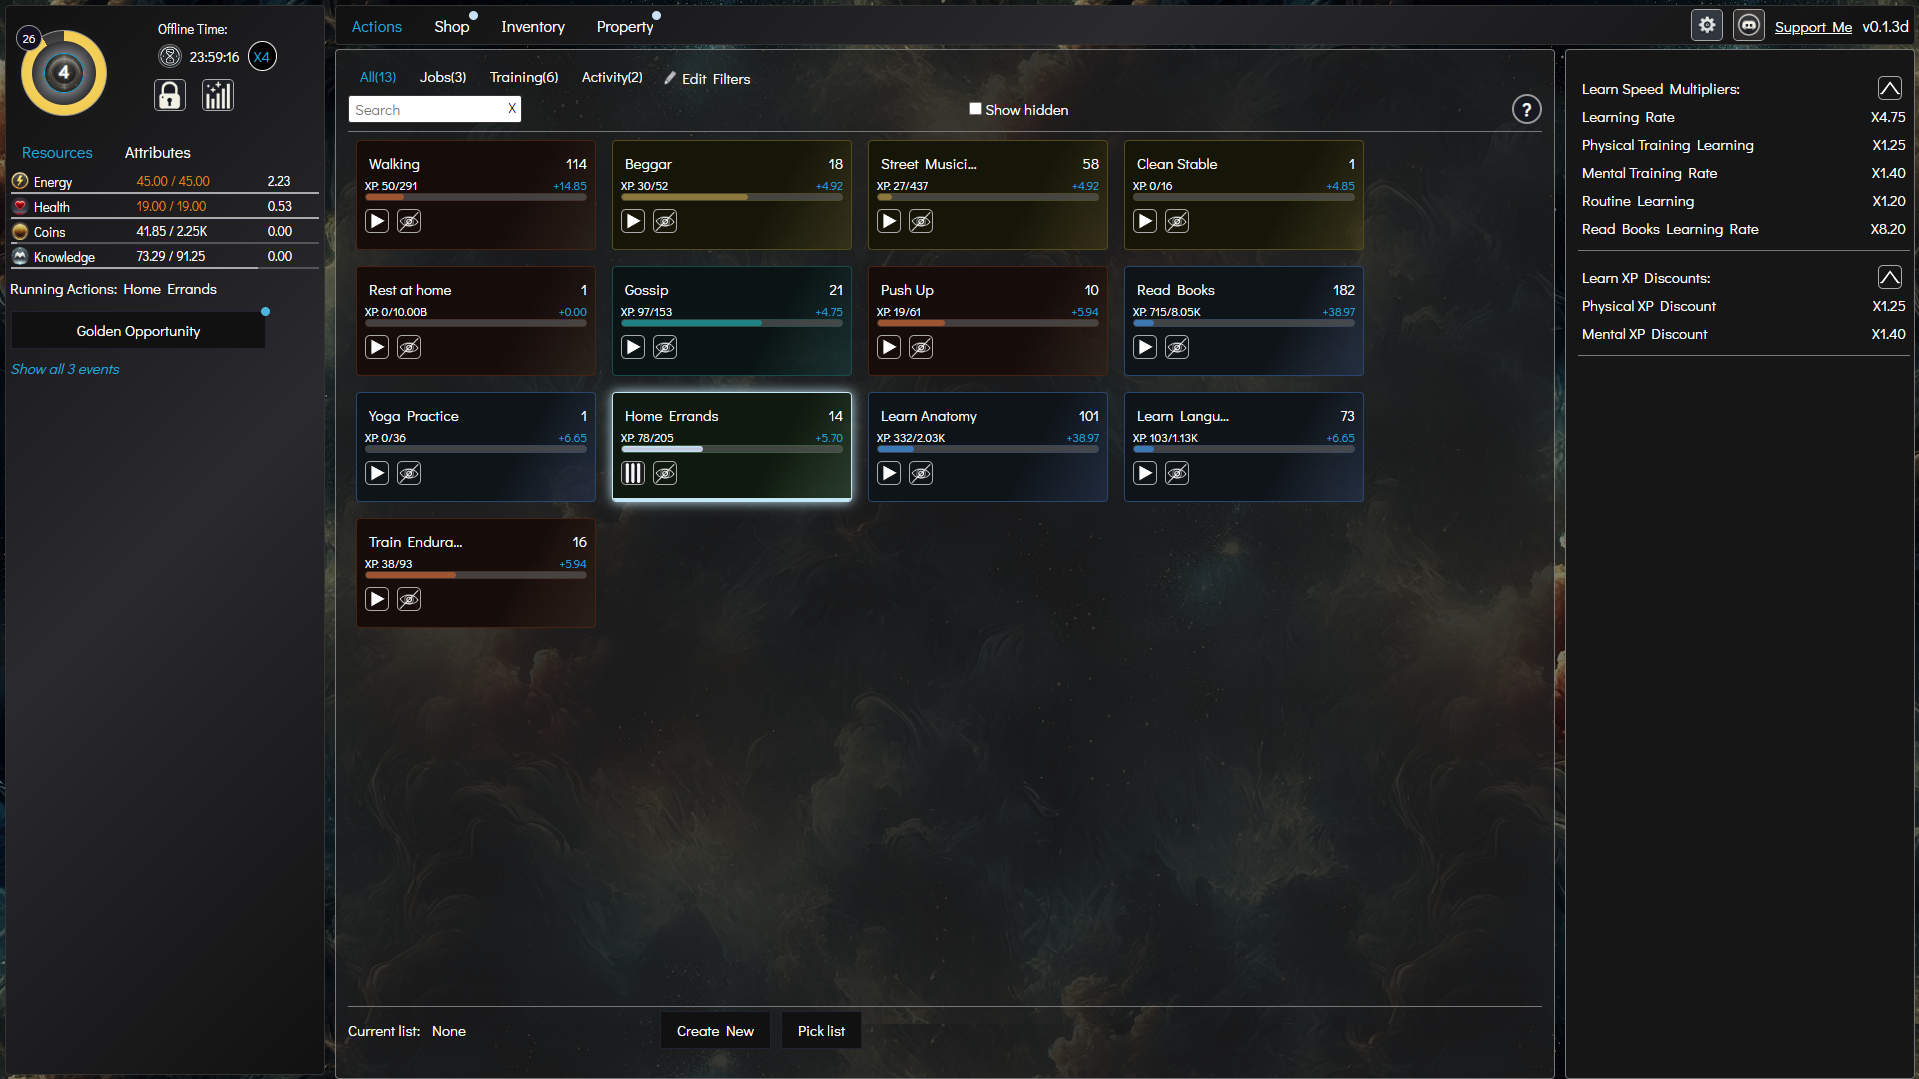Select the Training(6) filter tab
1919x1079 pixels.
(524, 77)
